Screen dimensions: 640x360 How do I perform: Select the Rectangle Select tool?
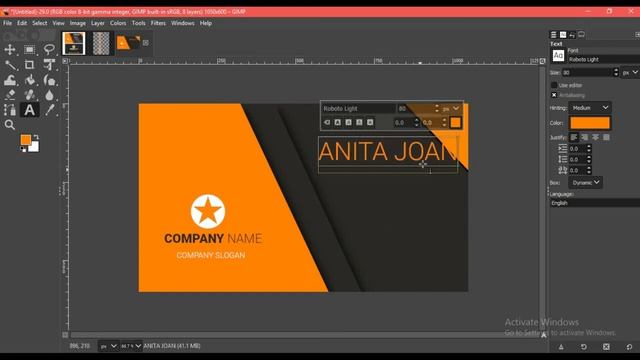tap(29, 50)
